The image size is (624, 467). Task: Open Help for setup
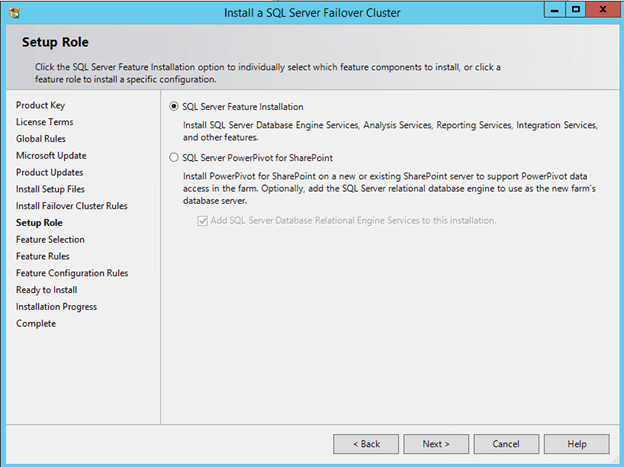coord(577,444)
